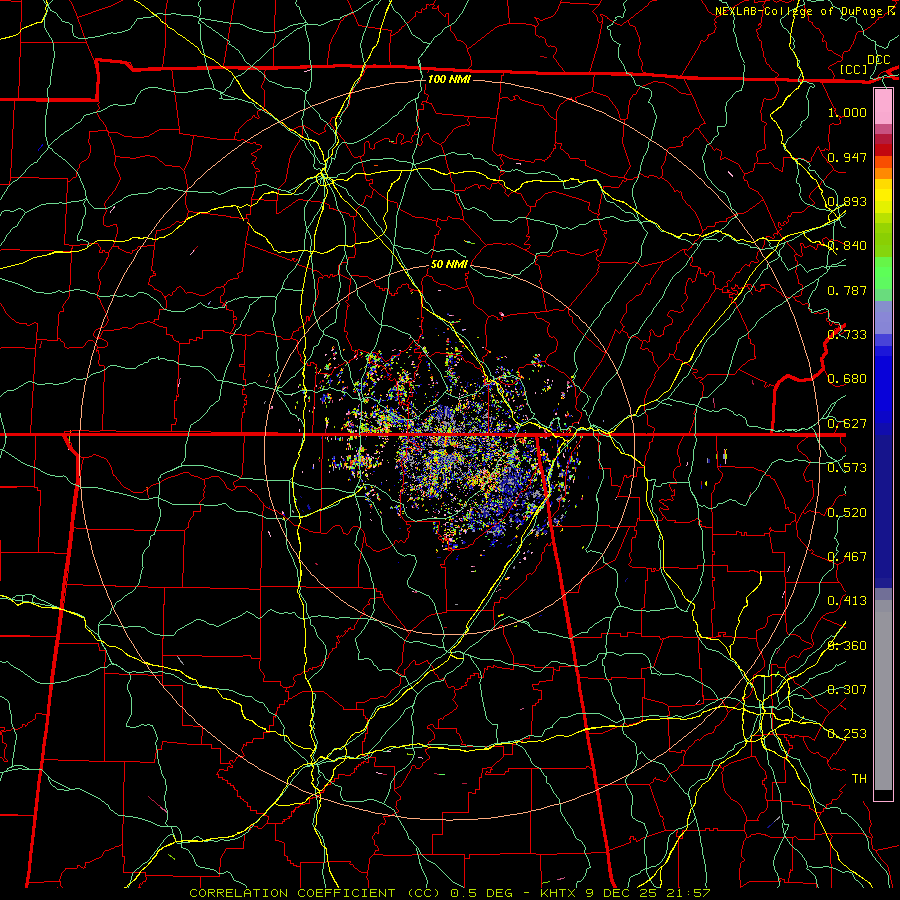Click the 100 NMI range ring label
The width and height of the screenshot is (900, 900).
pyautogui.click(x=449, y=79)
